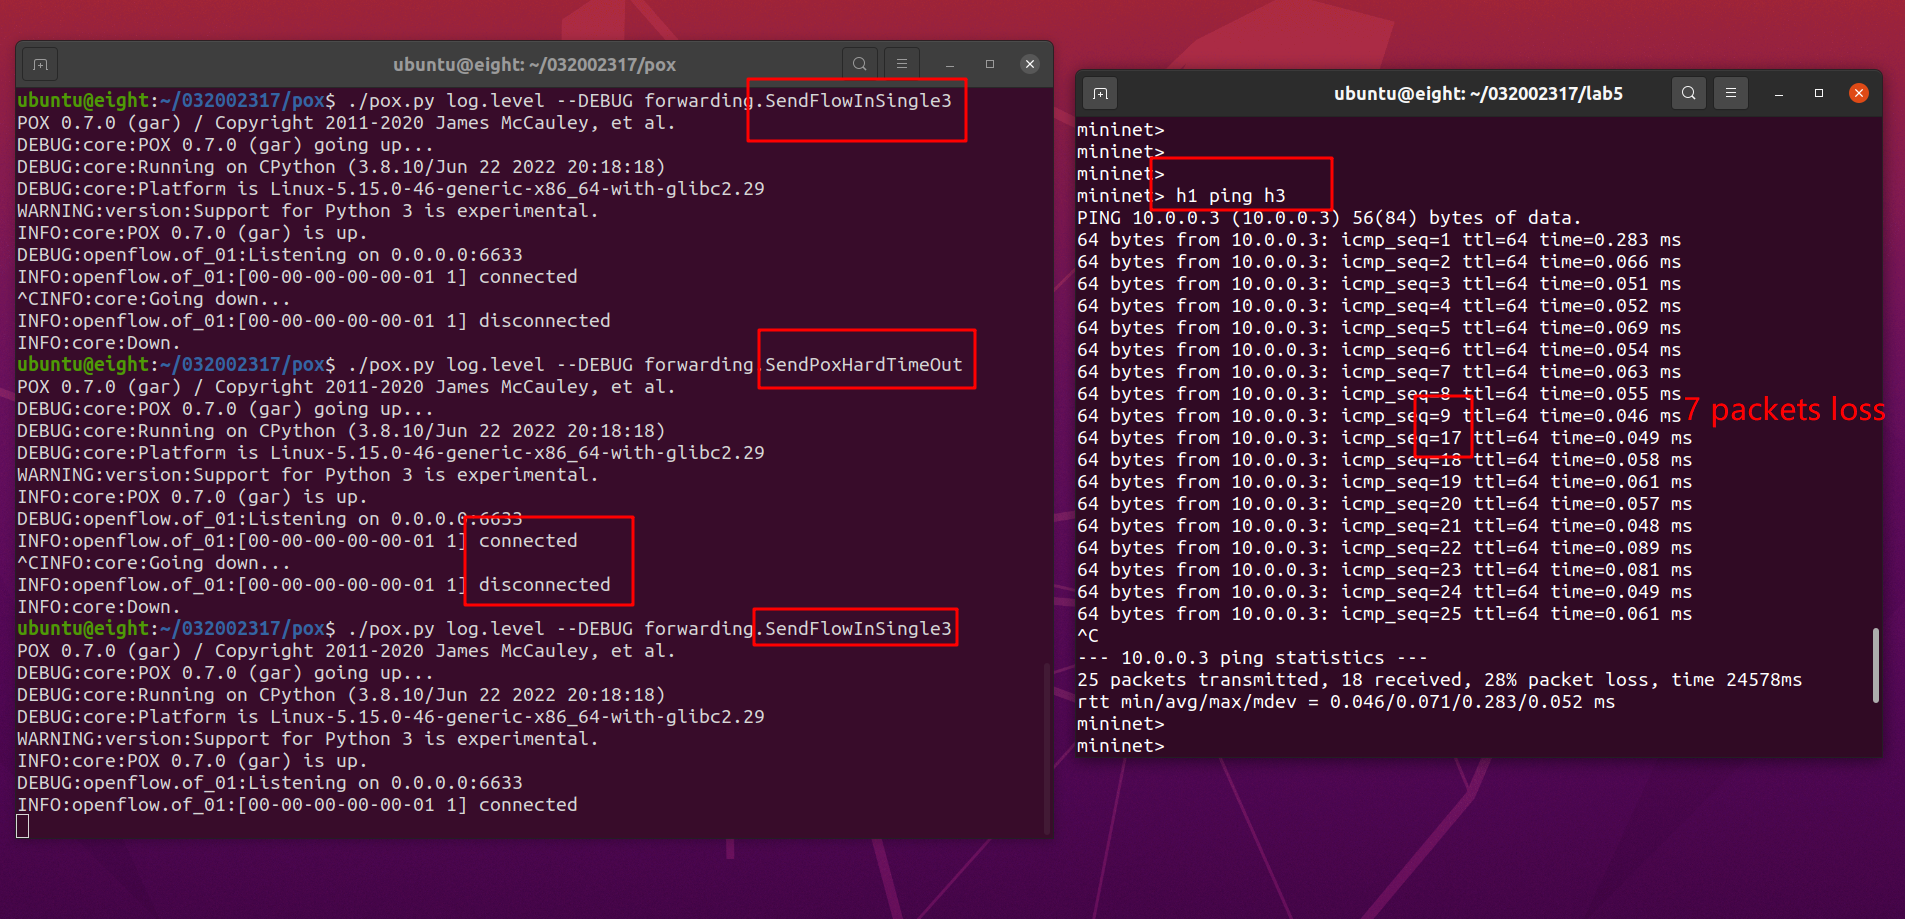Click the ping reply line with icmp_seq=22
The width and height of the screenshot is (1905, 919).
1385,548
